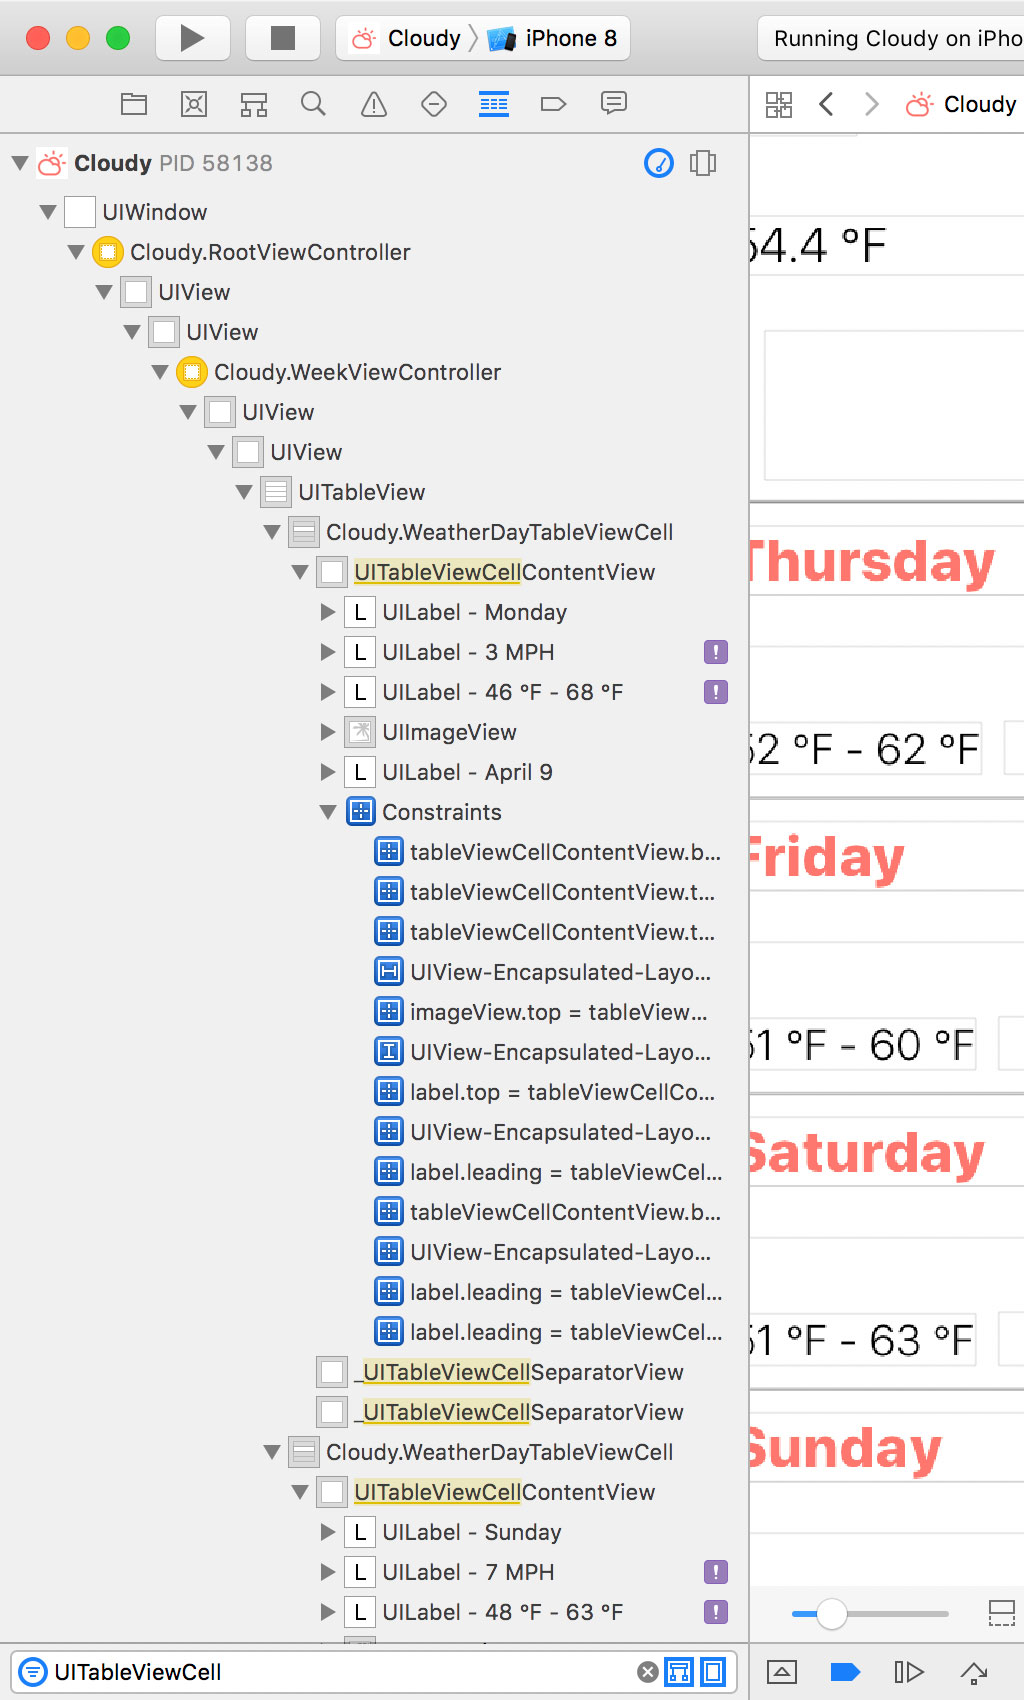1024x1700 pixels.
Task: Open the process gauge options icon
Action: point(659,163)
